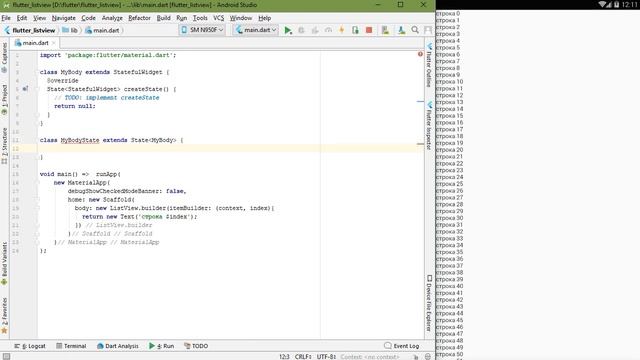The height and width of the screenshot is (360, 640).
Task: Open the Build Variants tool window
Action: pos(4,264)
